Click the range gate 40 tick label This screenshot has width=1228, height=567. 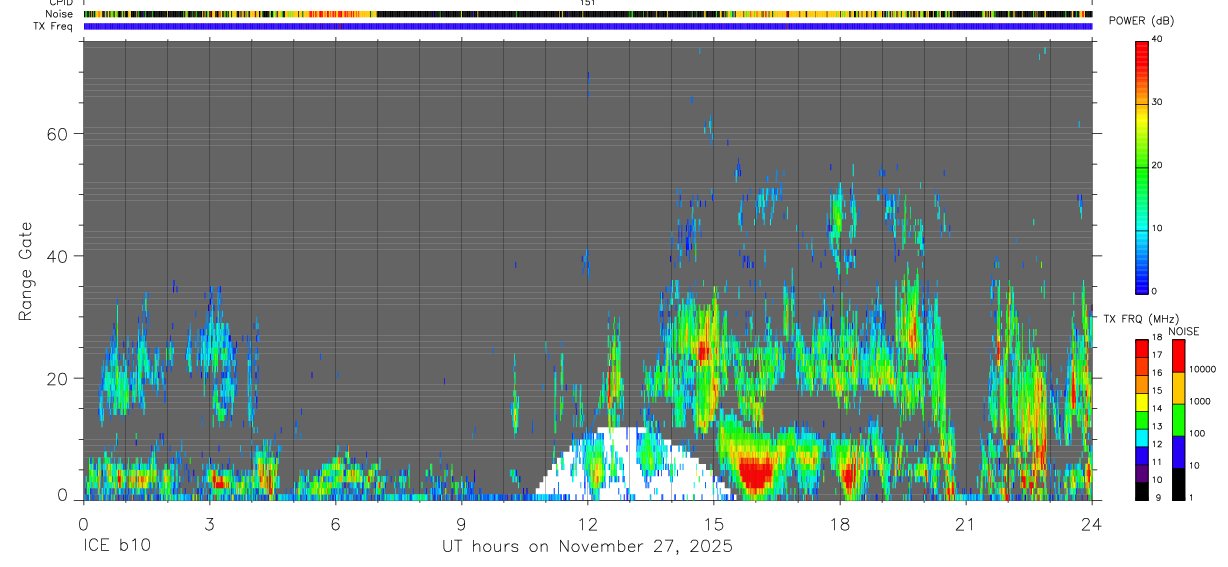tap(57, 256)
